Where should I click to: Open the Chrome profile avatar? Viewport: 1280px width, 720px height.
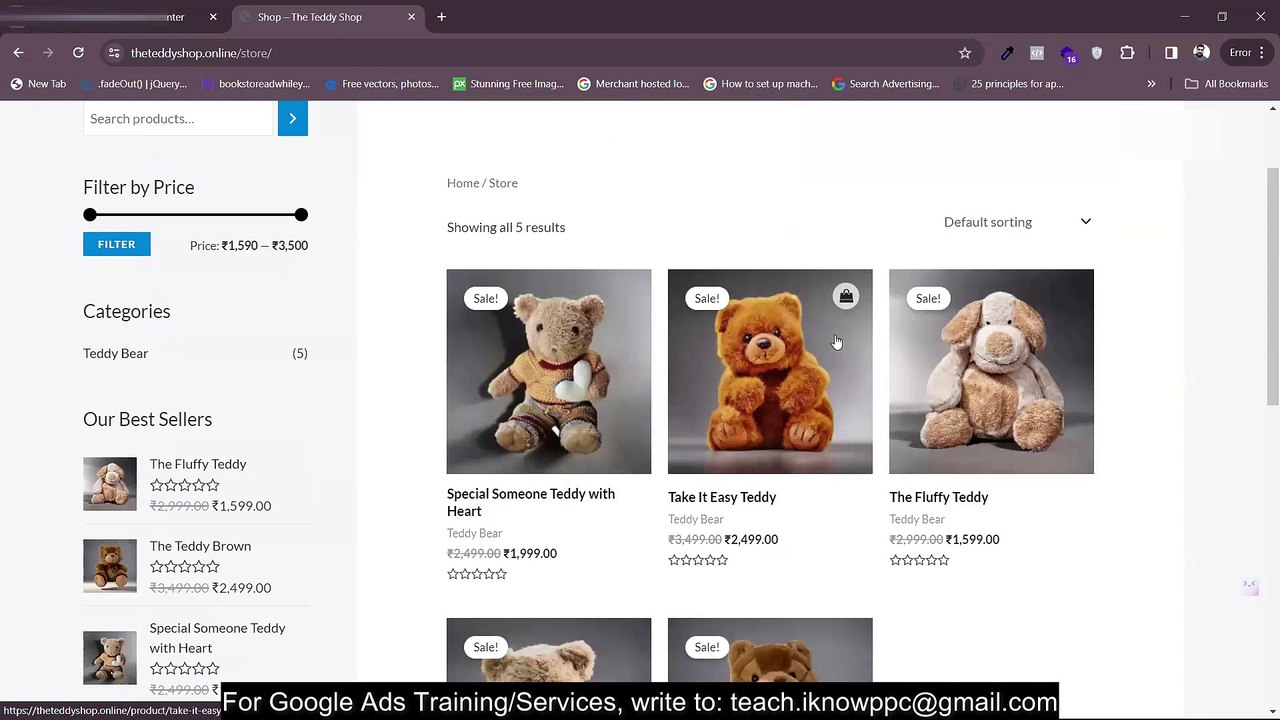coord(1201,53)
